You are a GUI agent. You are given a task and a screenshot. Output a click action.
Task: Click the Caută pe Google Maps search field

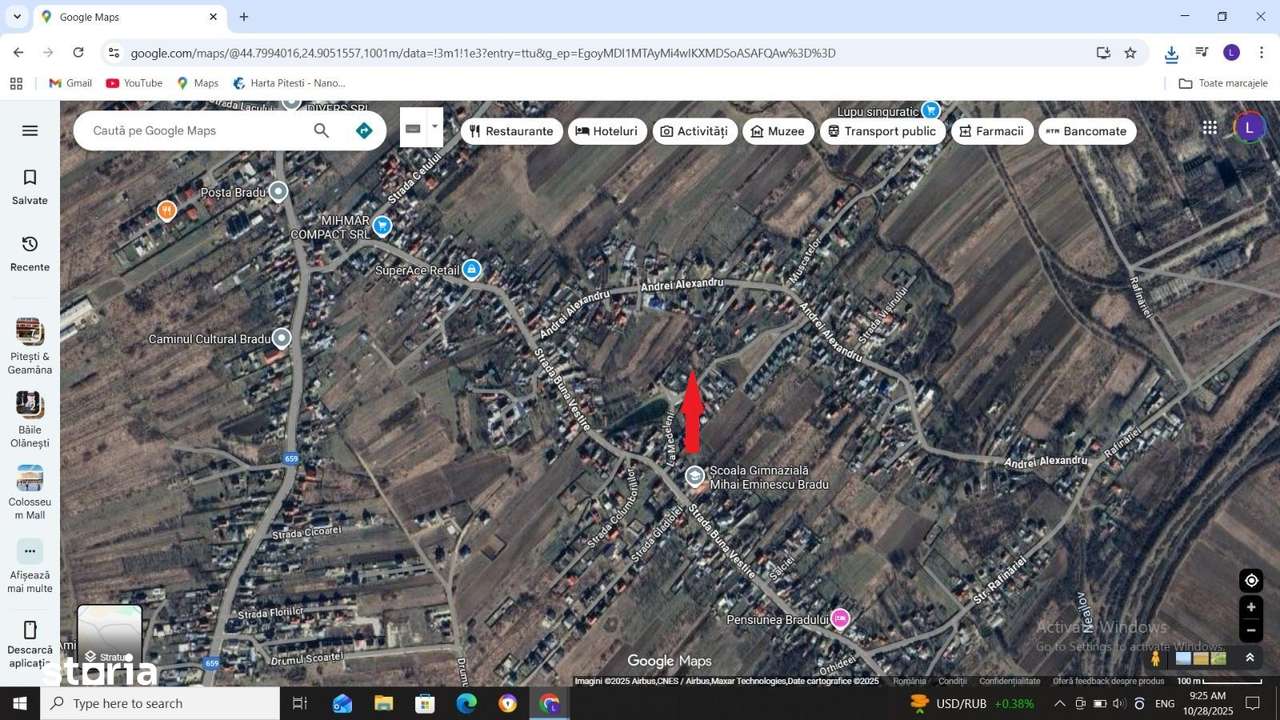[190, 130]
